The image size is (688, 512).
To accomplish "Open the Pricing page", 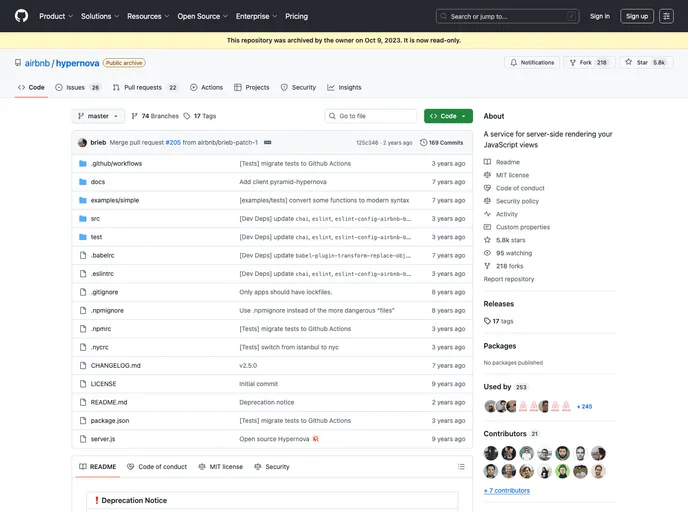I will 297,16.
